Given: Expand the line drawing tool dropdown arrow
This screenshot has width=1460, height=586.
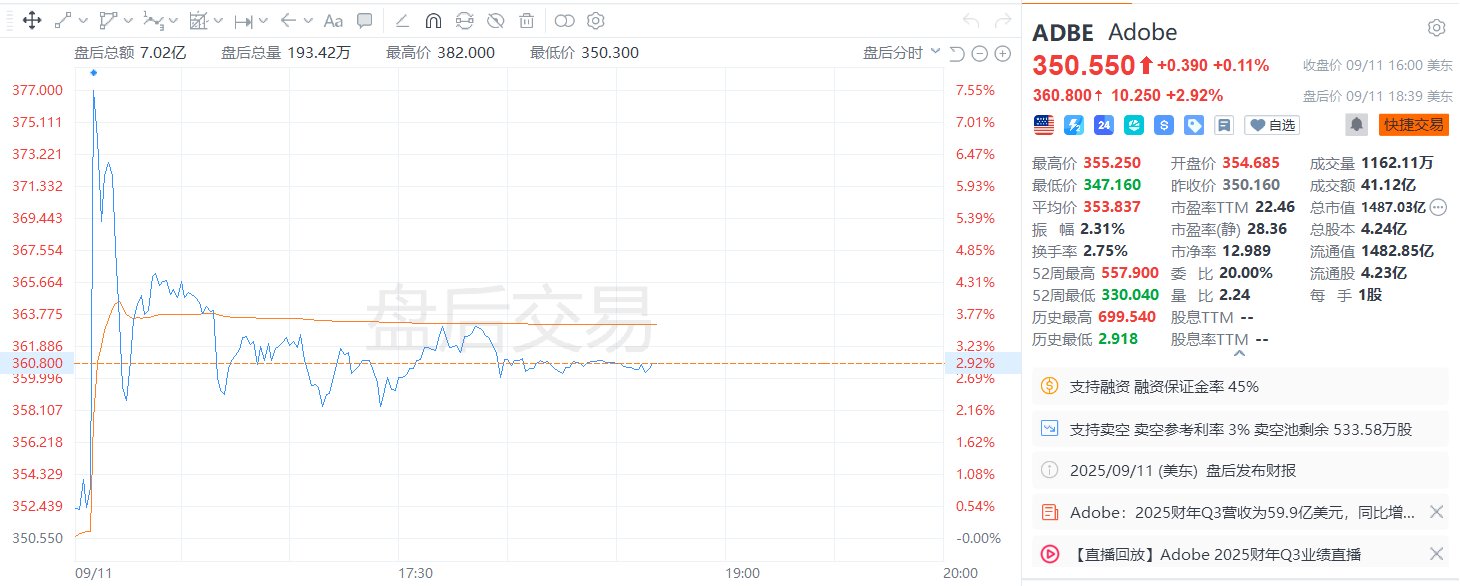Looking at the screenshot, I should point(83,20).
